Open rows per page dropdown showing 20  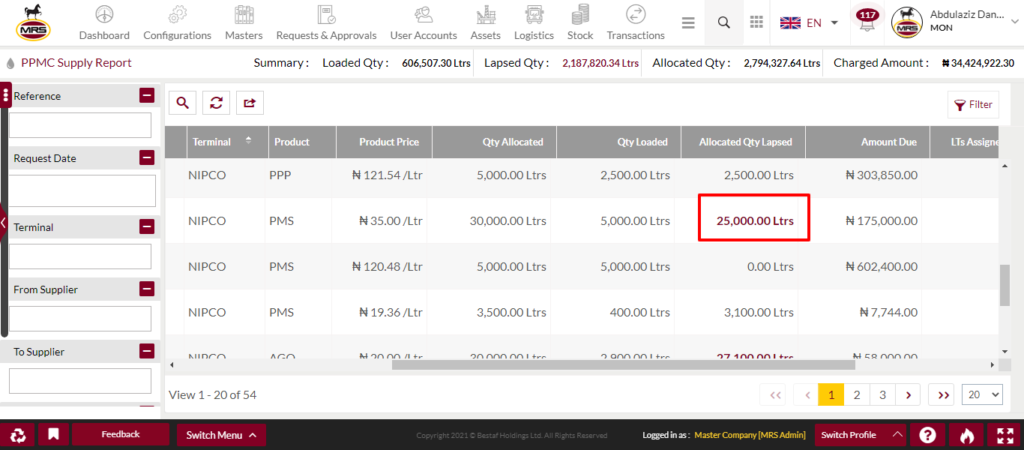click(982, 394)
